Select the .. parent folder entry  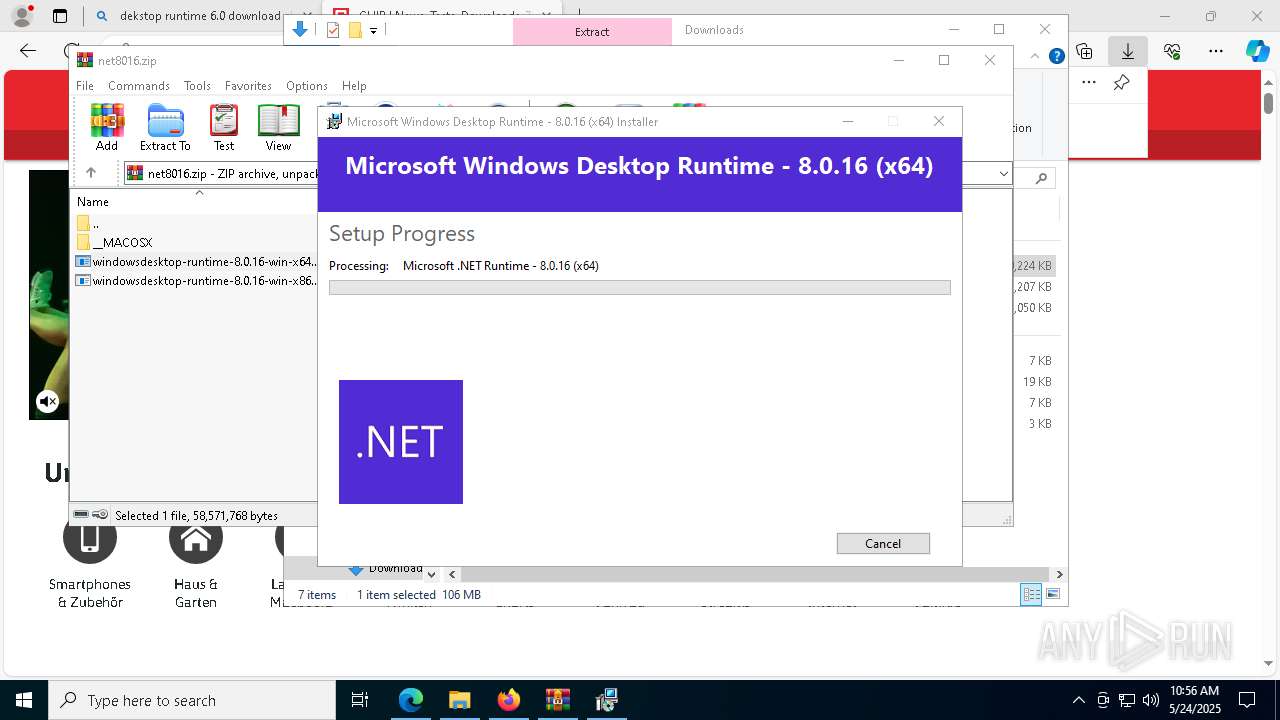[x=87, y=224]
